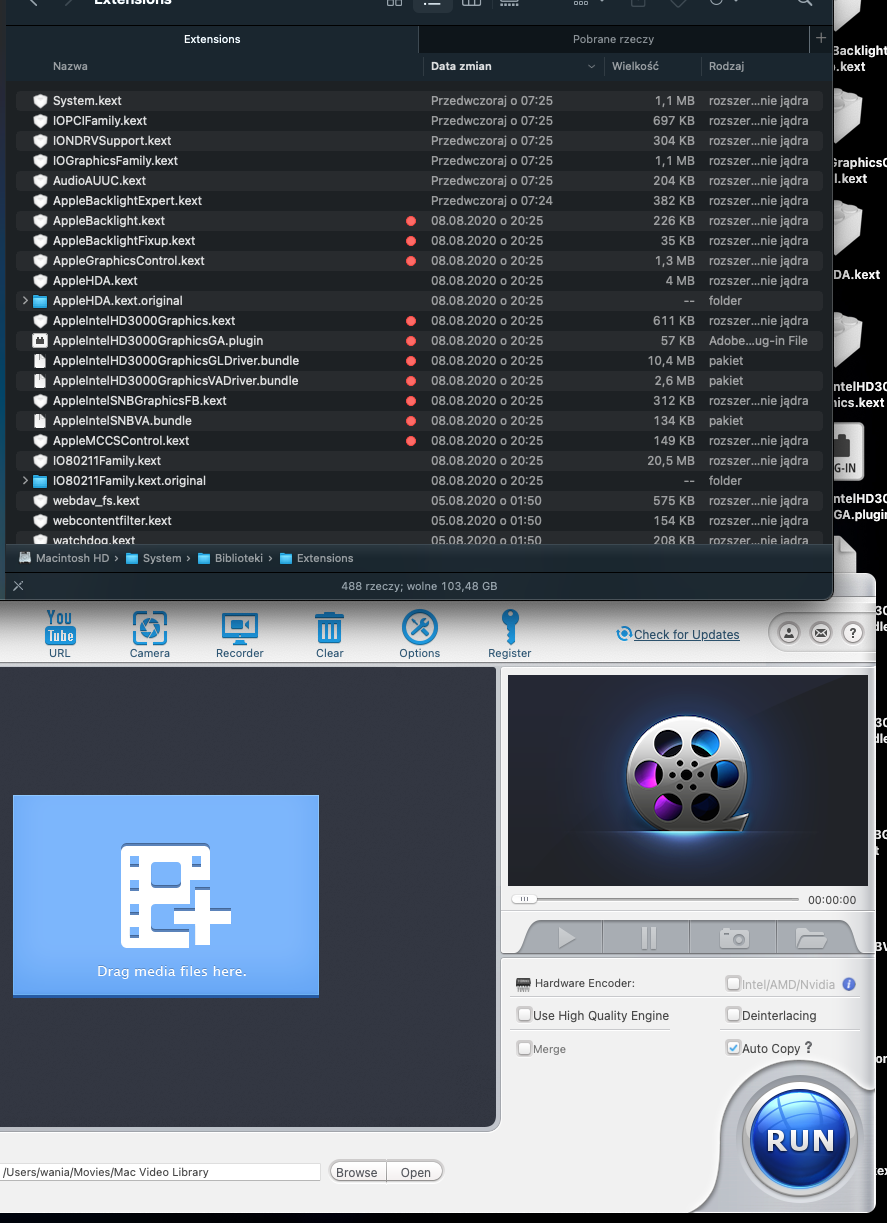Open help via question mark button

852,632
